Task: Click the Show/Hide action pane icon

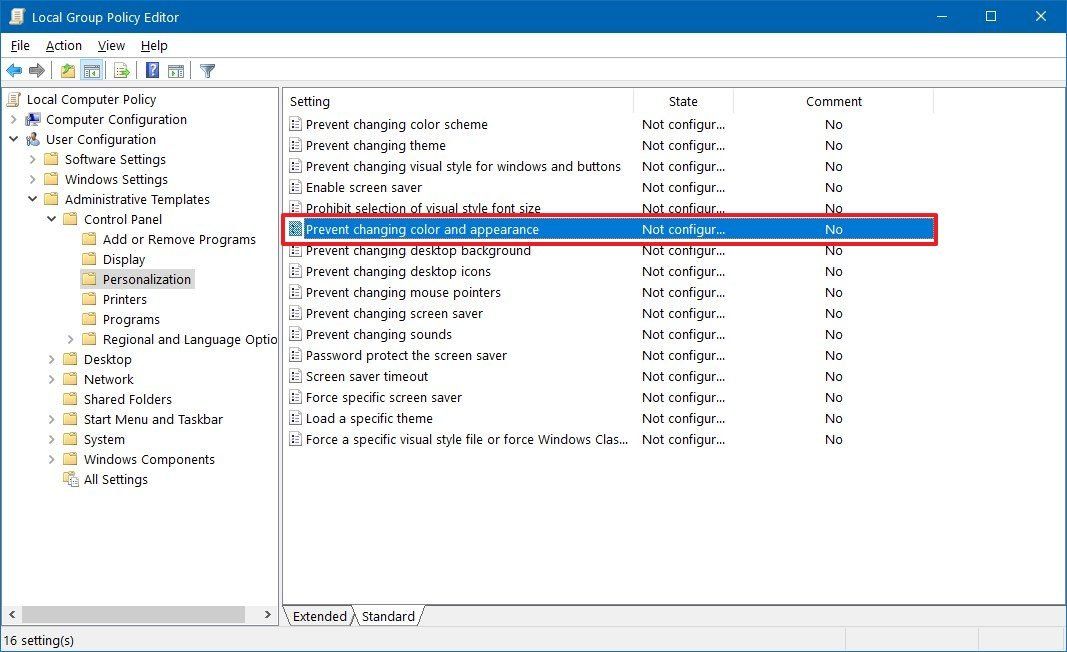Action: tap(175, 70)
